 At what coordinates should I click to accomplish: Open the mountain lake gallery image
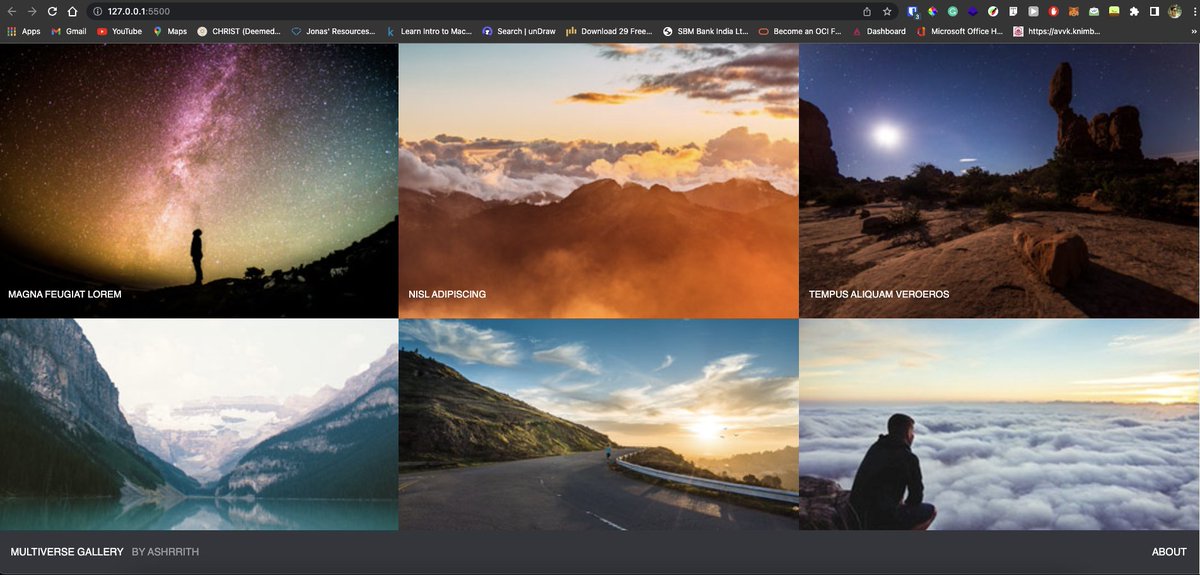pos(199,425)
